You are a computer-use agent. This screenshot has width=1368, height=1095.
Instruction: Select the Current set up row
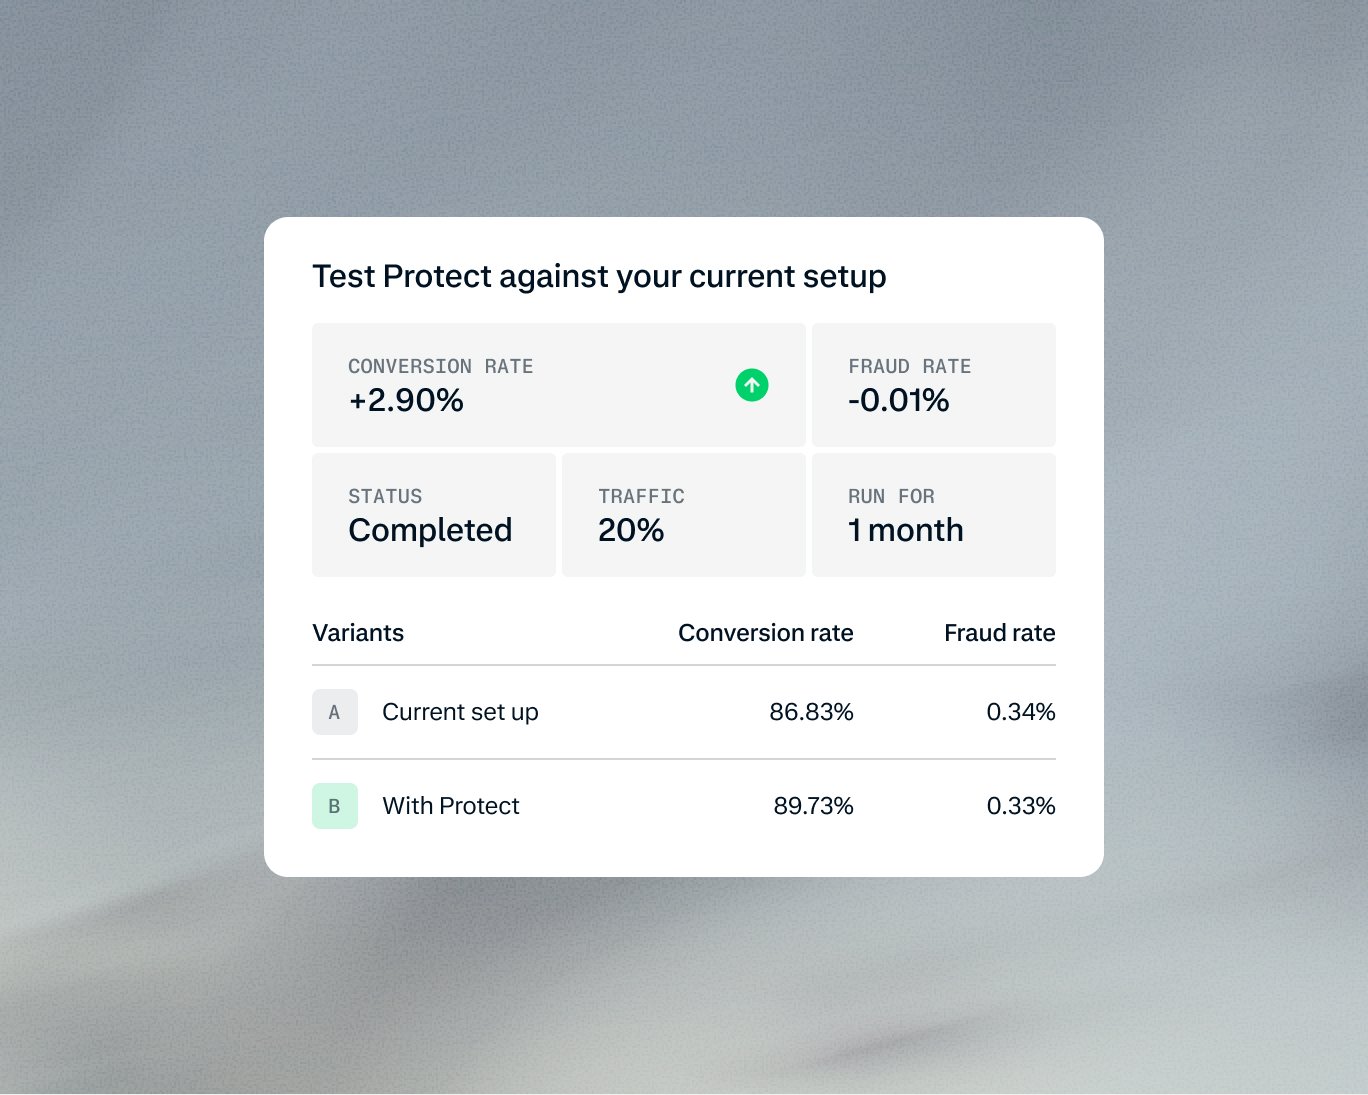pos(684,712)
